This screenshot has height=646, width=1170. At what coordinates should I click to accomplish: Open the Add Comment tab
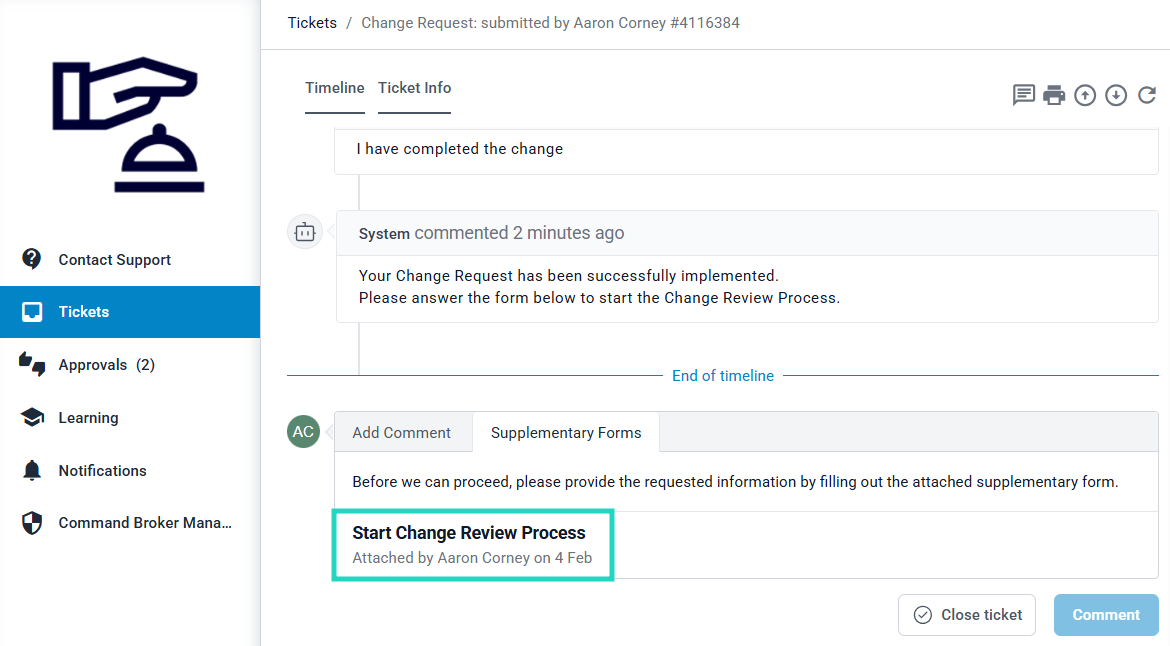[x=402, y=433]
